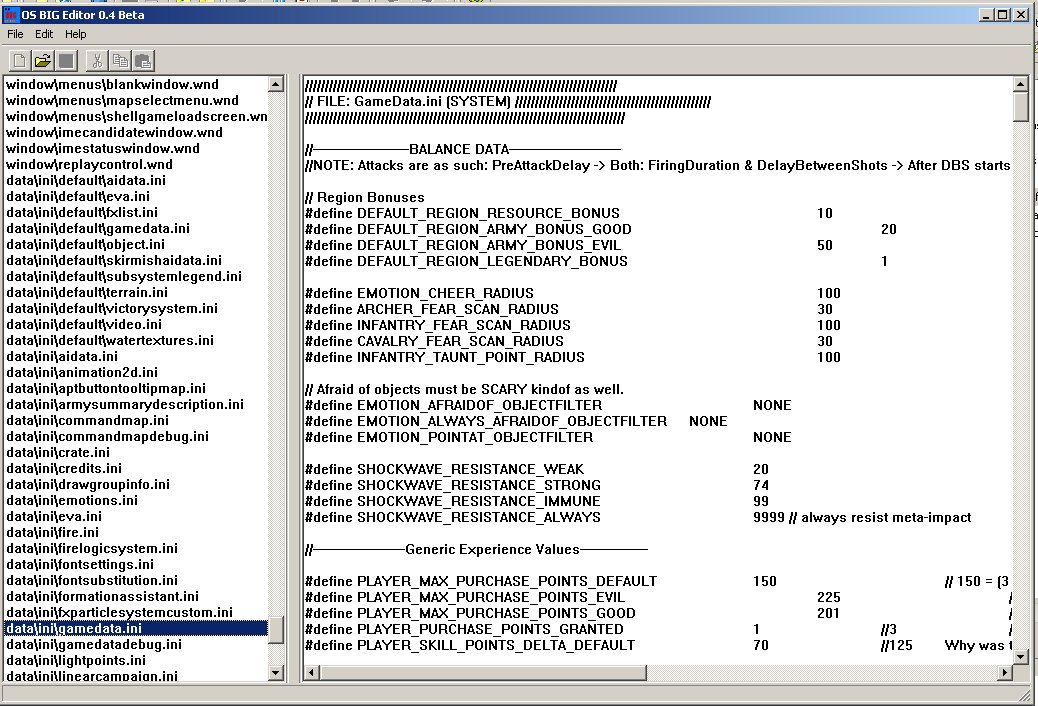The height and width of the screenshot is (706, 1038).
Task: Click the file list scroll up arrow
Action: [x=277, y=83]
